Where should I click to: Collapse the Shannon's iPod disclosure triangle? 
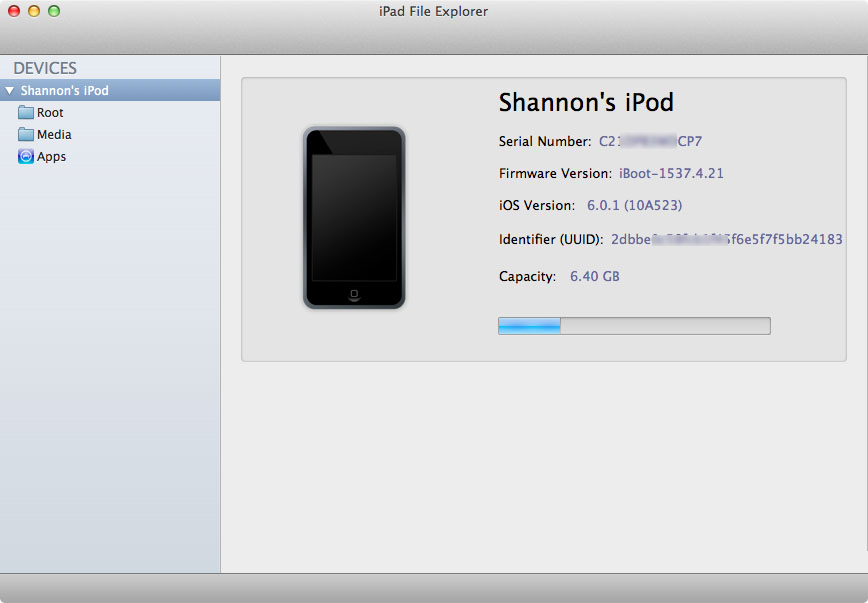(9, 90)
